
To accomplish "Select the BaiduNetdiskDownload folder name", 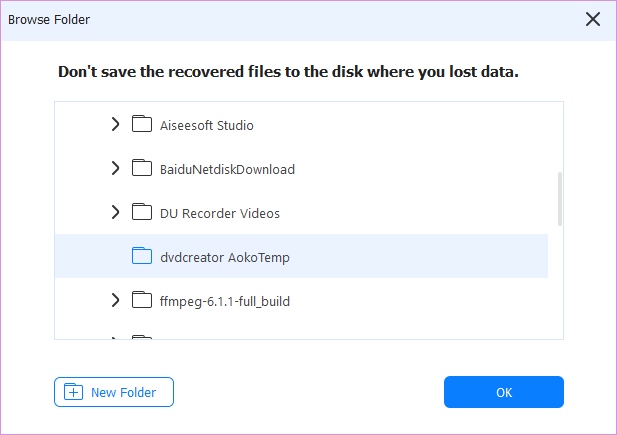I will pos(227,170).
